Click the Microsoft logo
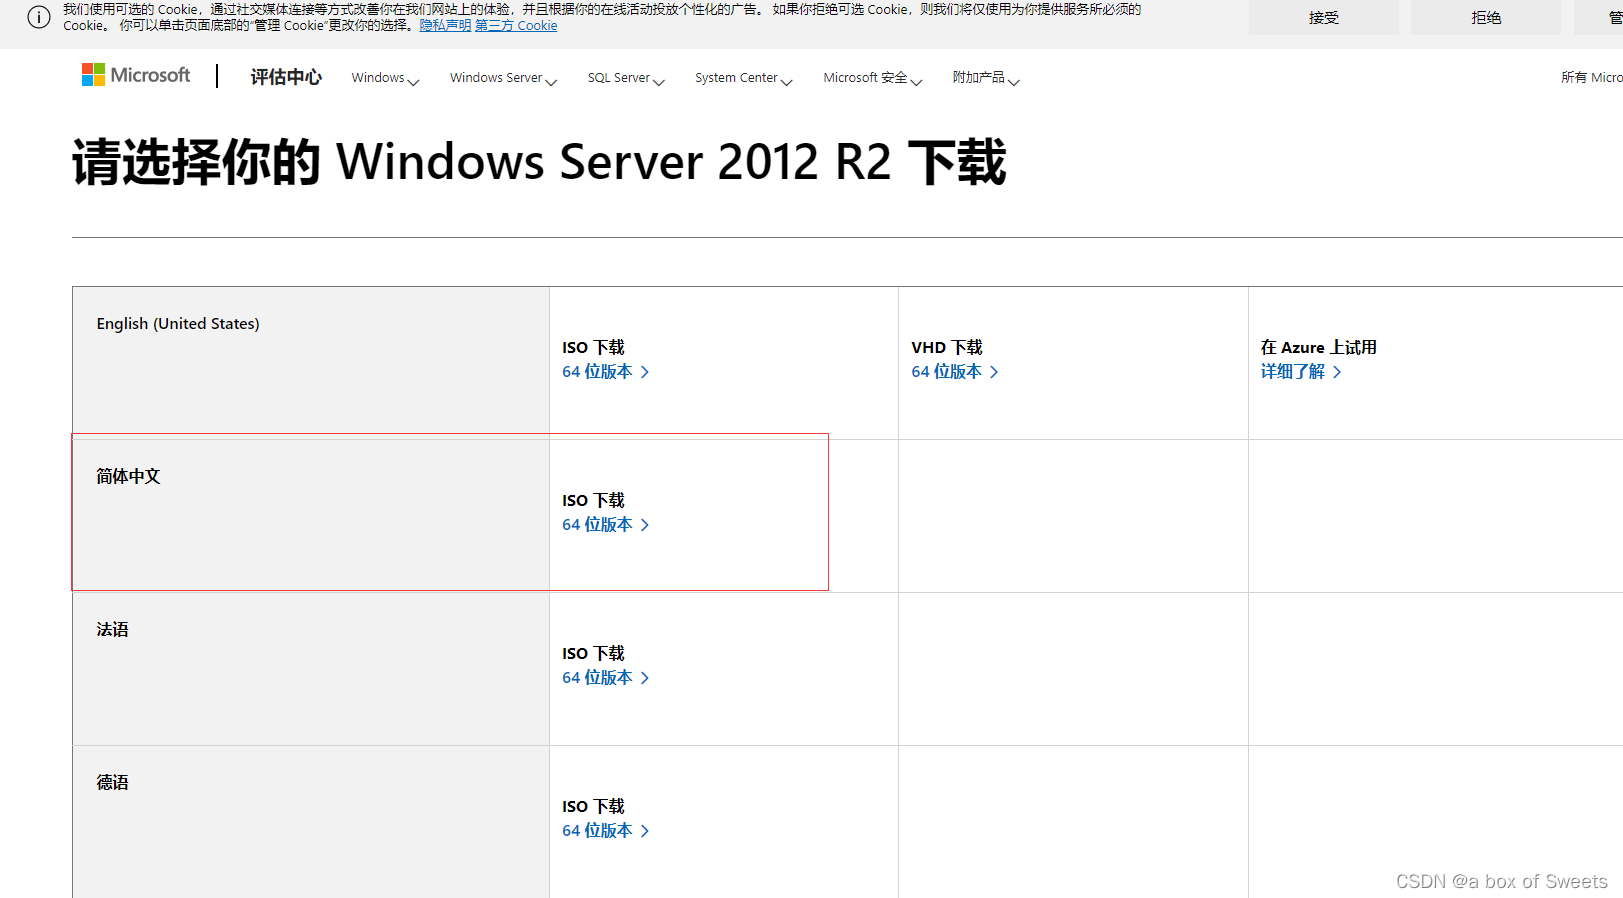The image size is (1623, 898). (136, 75)
